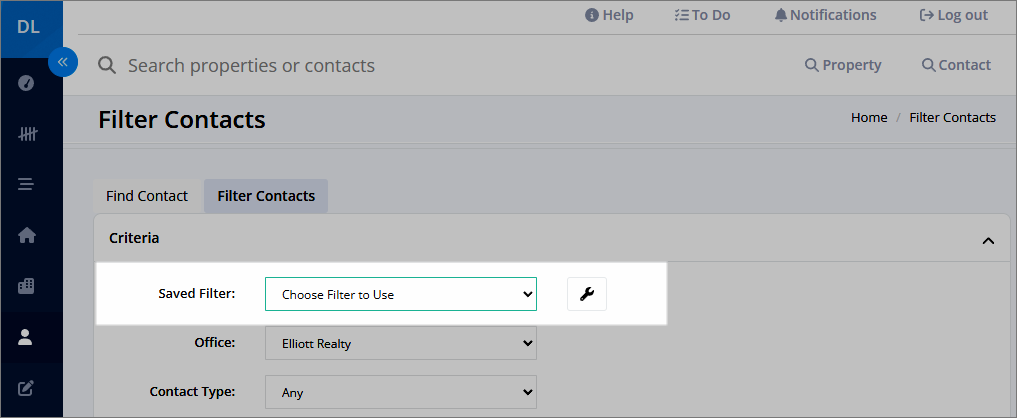Click the Log out link

click(953, 15)
